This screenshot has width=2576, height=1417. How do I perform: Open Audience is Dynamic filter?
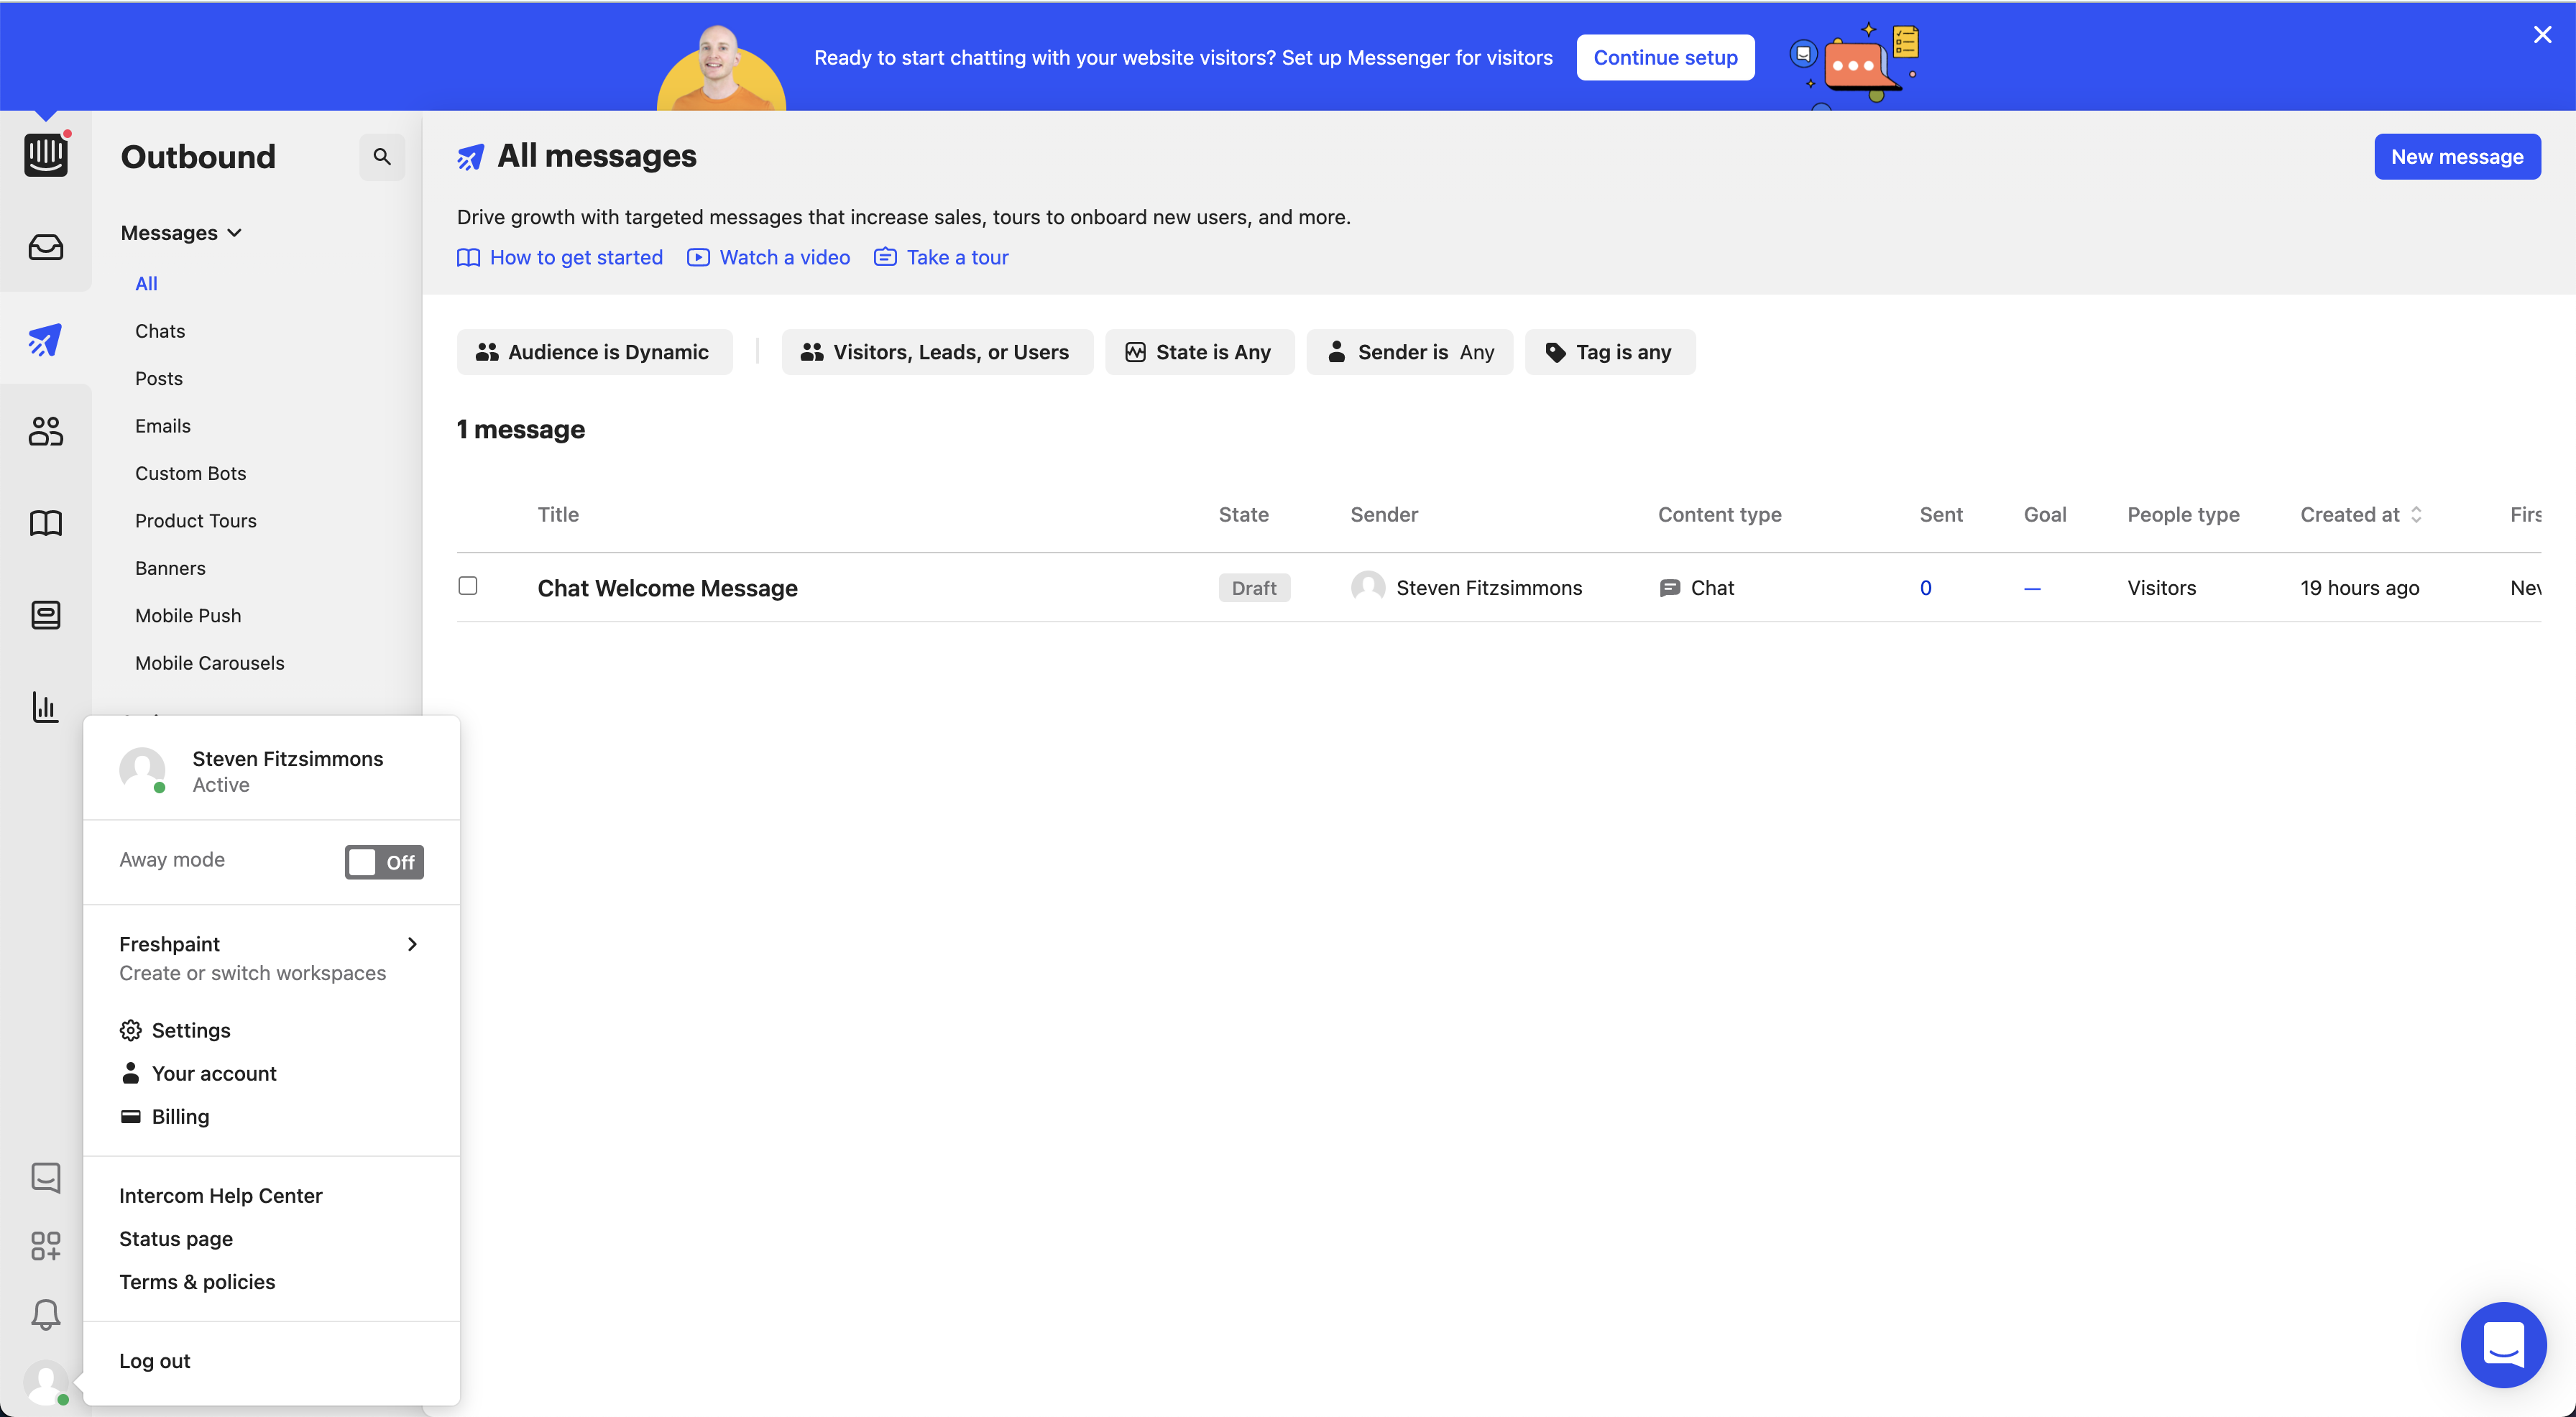594,352
